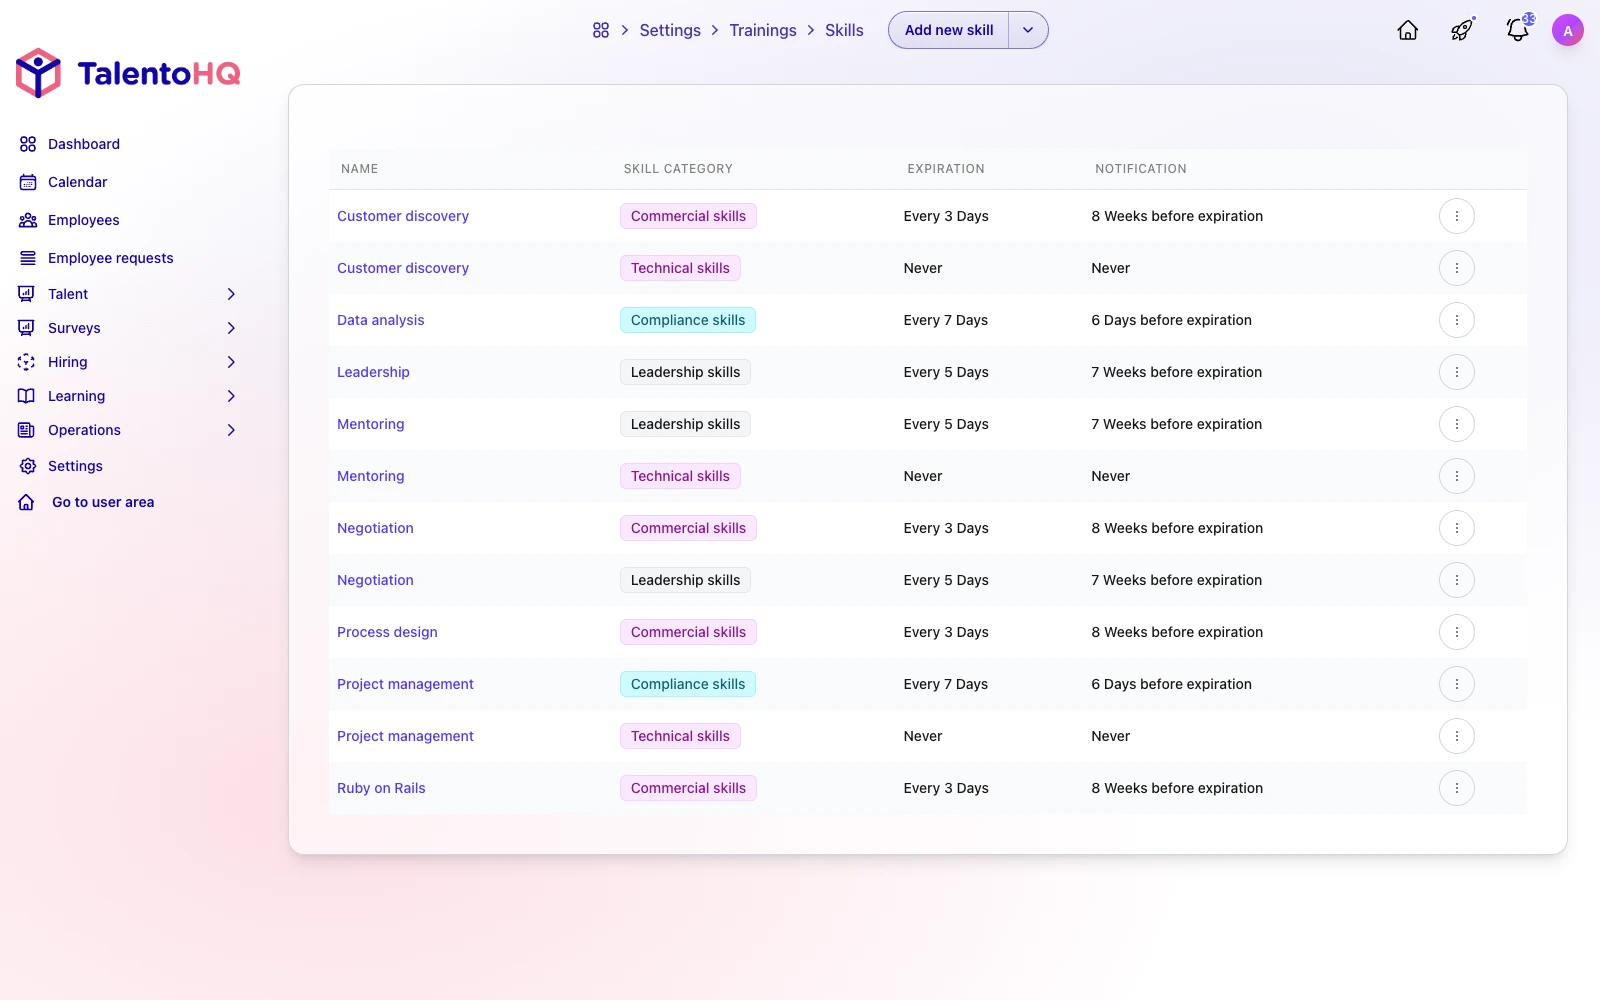Click the Talent sidebar icon
The width and height of the screenshot is (1600, 1000).
click(x=27, y=294)
